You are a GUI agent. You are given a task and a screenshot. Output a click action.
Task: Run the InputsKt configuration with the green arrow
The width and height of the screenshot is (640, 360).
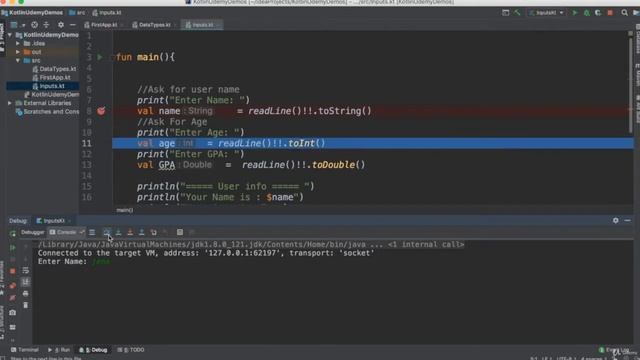coord(575,13)
